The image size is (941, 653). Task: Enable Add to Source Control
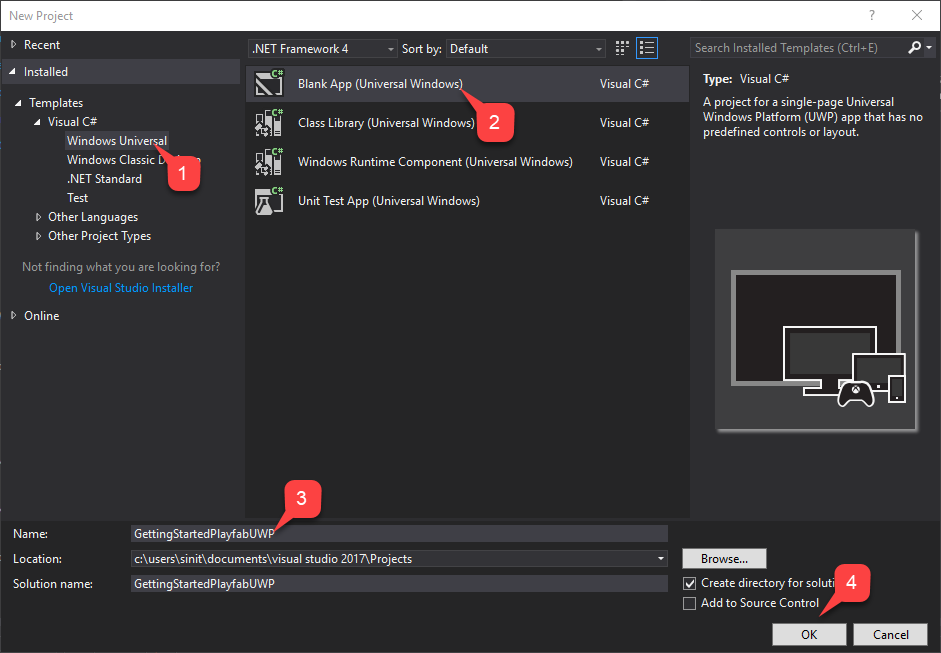691,602
